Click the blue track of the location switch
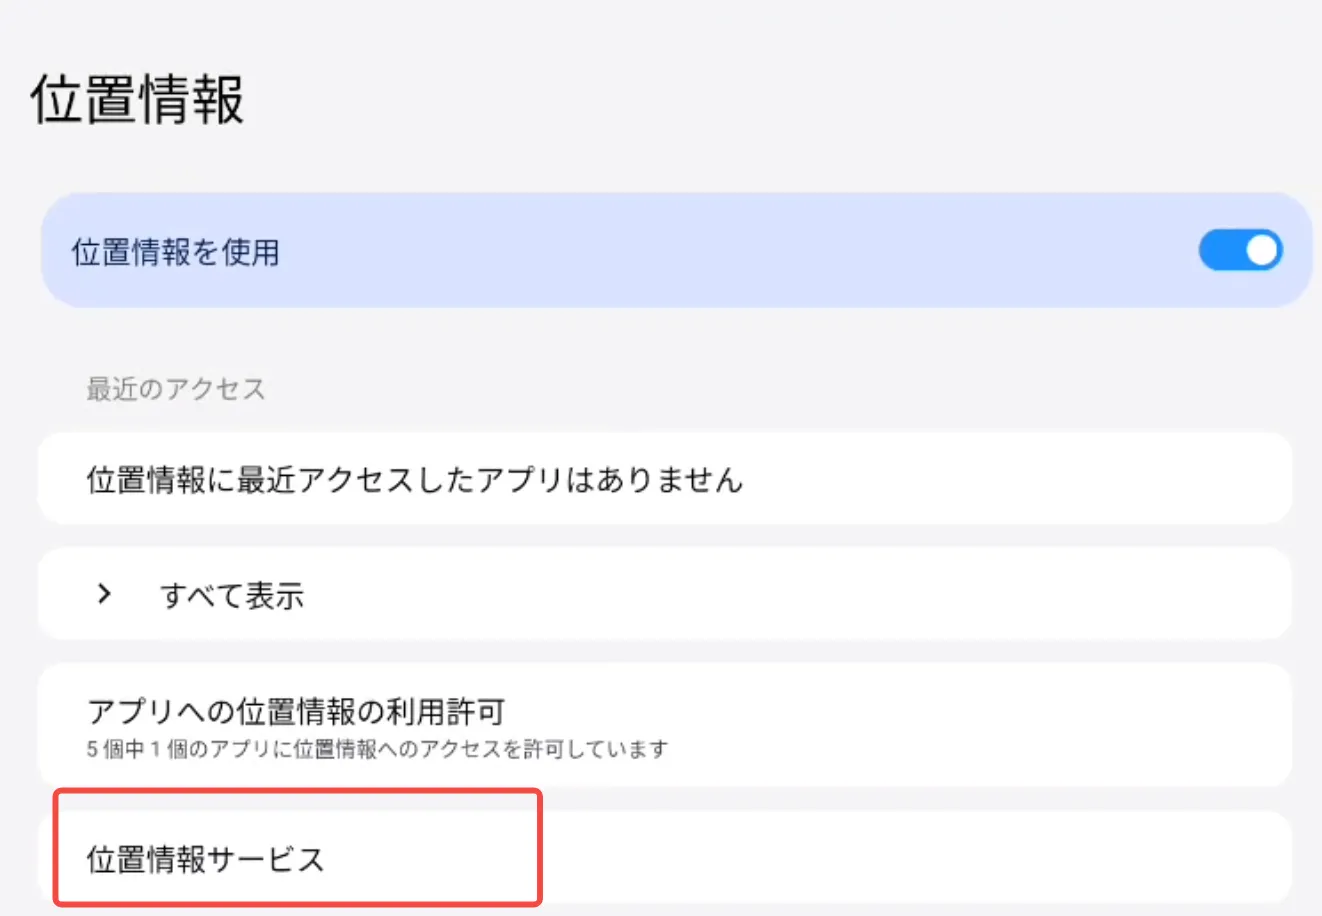This screenshot has width=1322, height=916. pyautogui.click(x=1222, y=251)
